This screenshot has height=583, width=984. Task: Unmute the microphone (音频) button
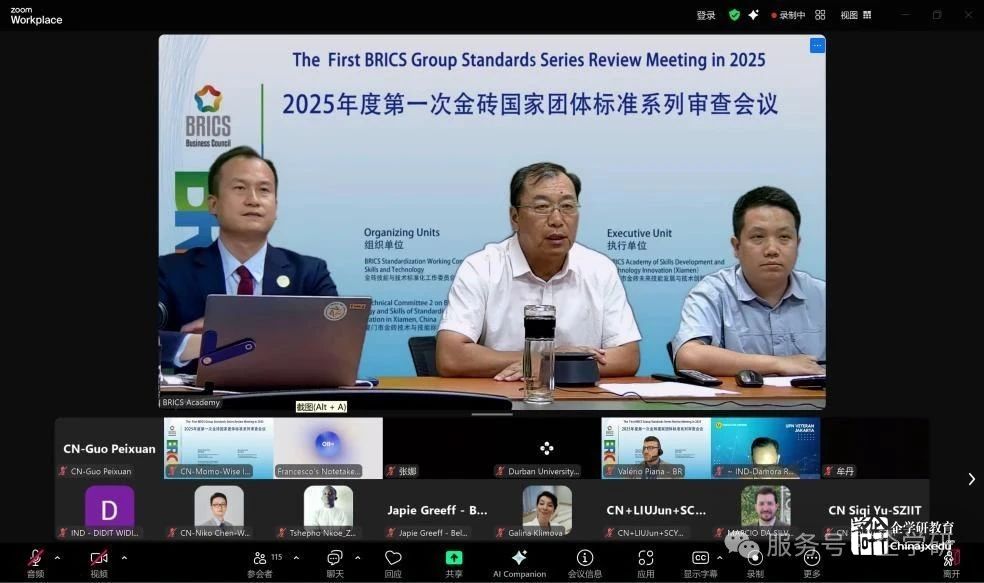click(x=35, y=559)
